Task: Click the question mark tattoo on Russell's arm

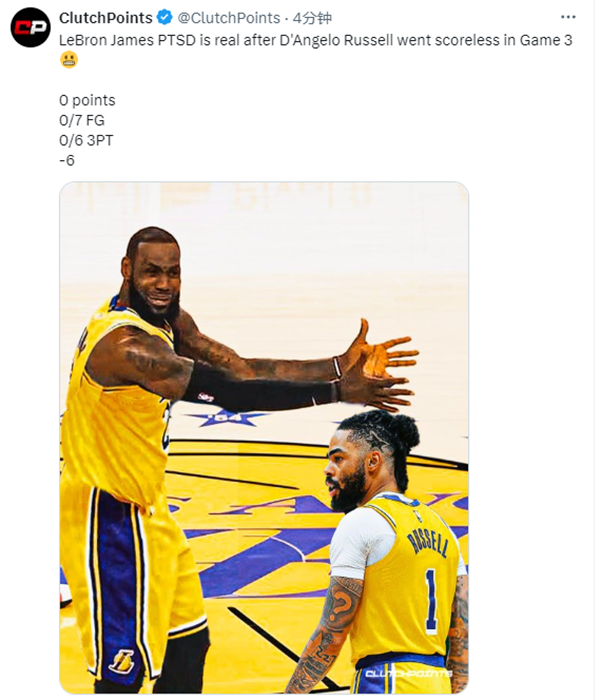Action: 341,606
